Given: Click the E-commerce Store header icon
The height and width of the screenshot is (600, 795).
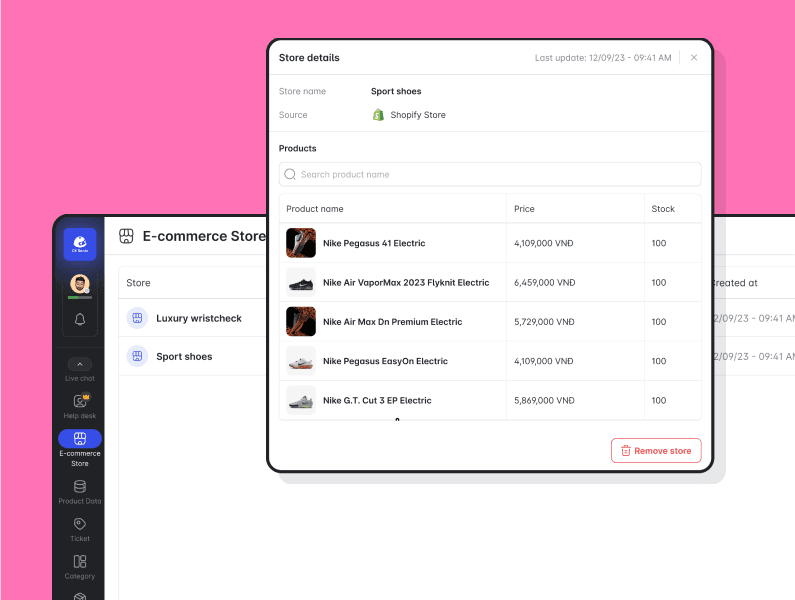Looking at the screenshot, I should point(126,236).
